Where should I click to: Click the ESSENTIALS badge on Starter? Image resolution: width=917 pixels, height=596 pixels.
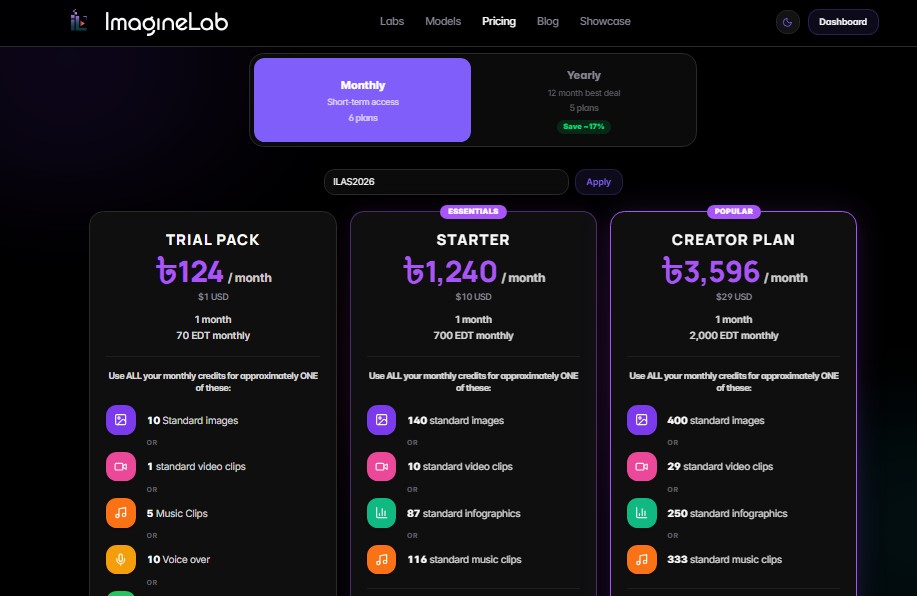coord(473,211)
